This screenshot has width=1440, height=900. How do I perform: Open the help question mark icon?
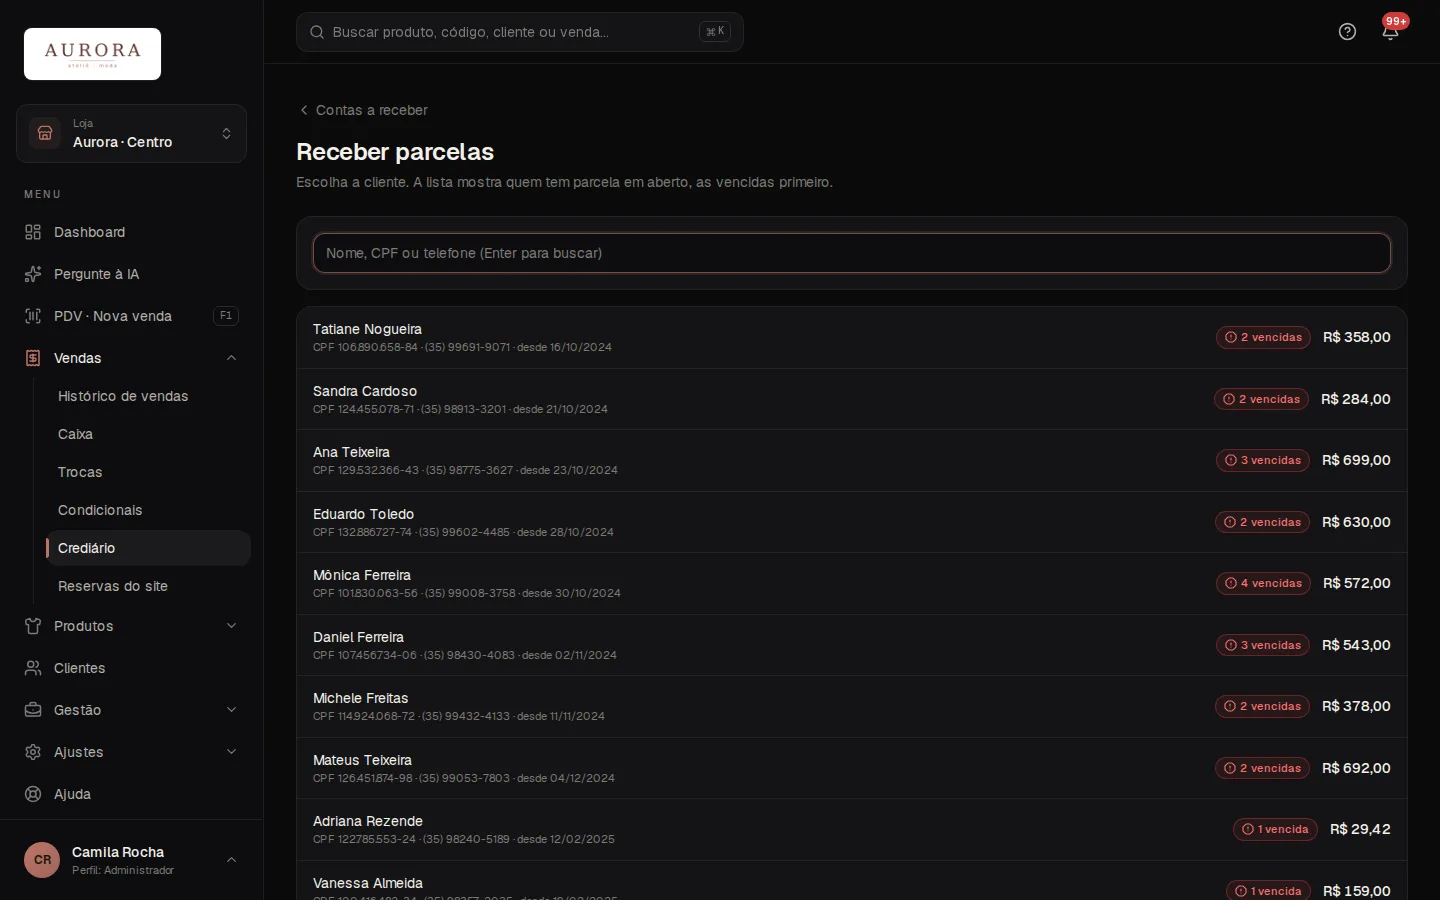point(1347,32)
